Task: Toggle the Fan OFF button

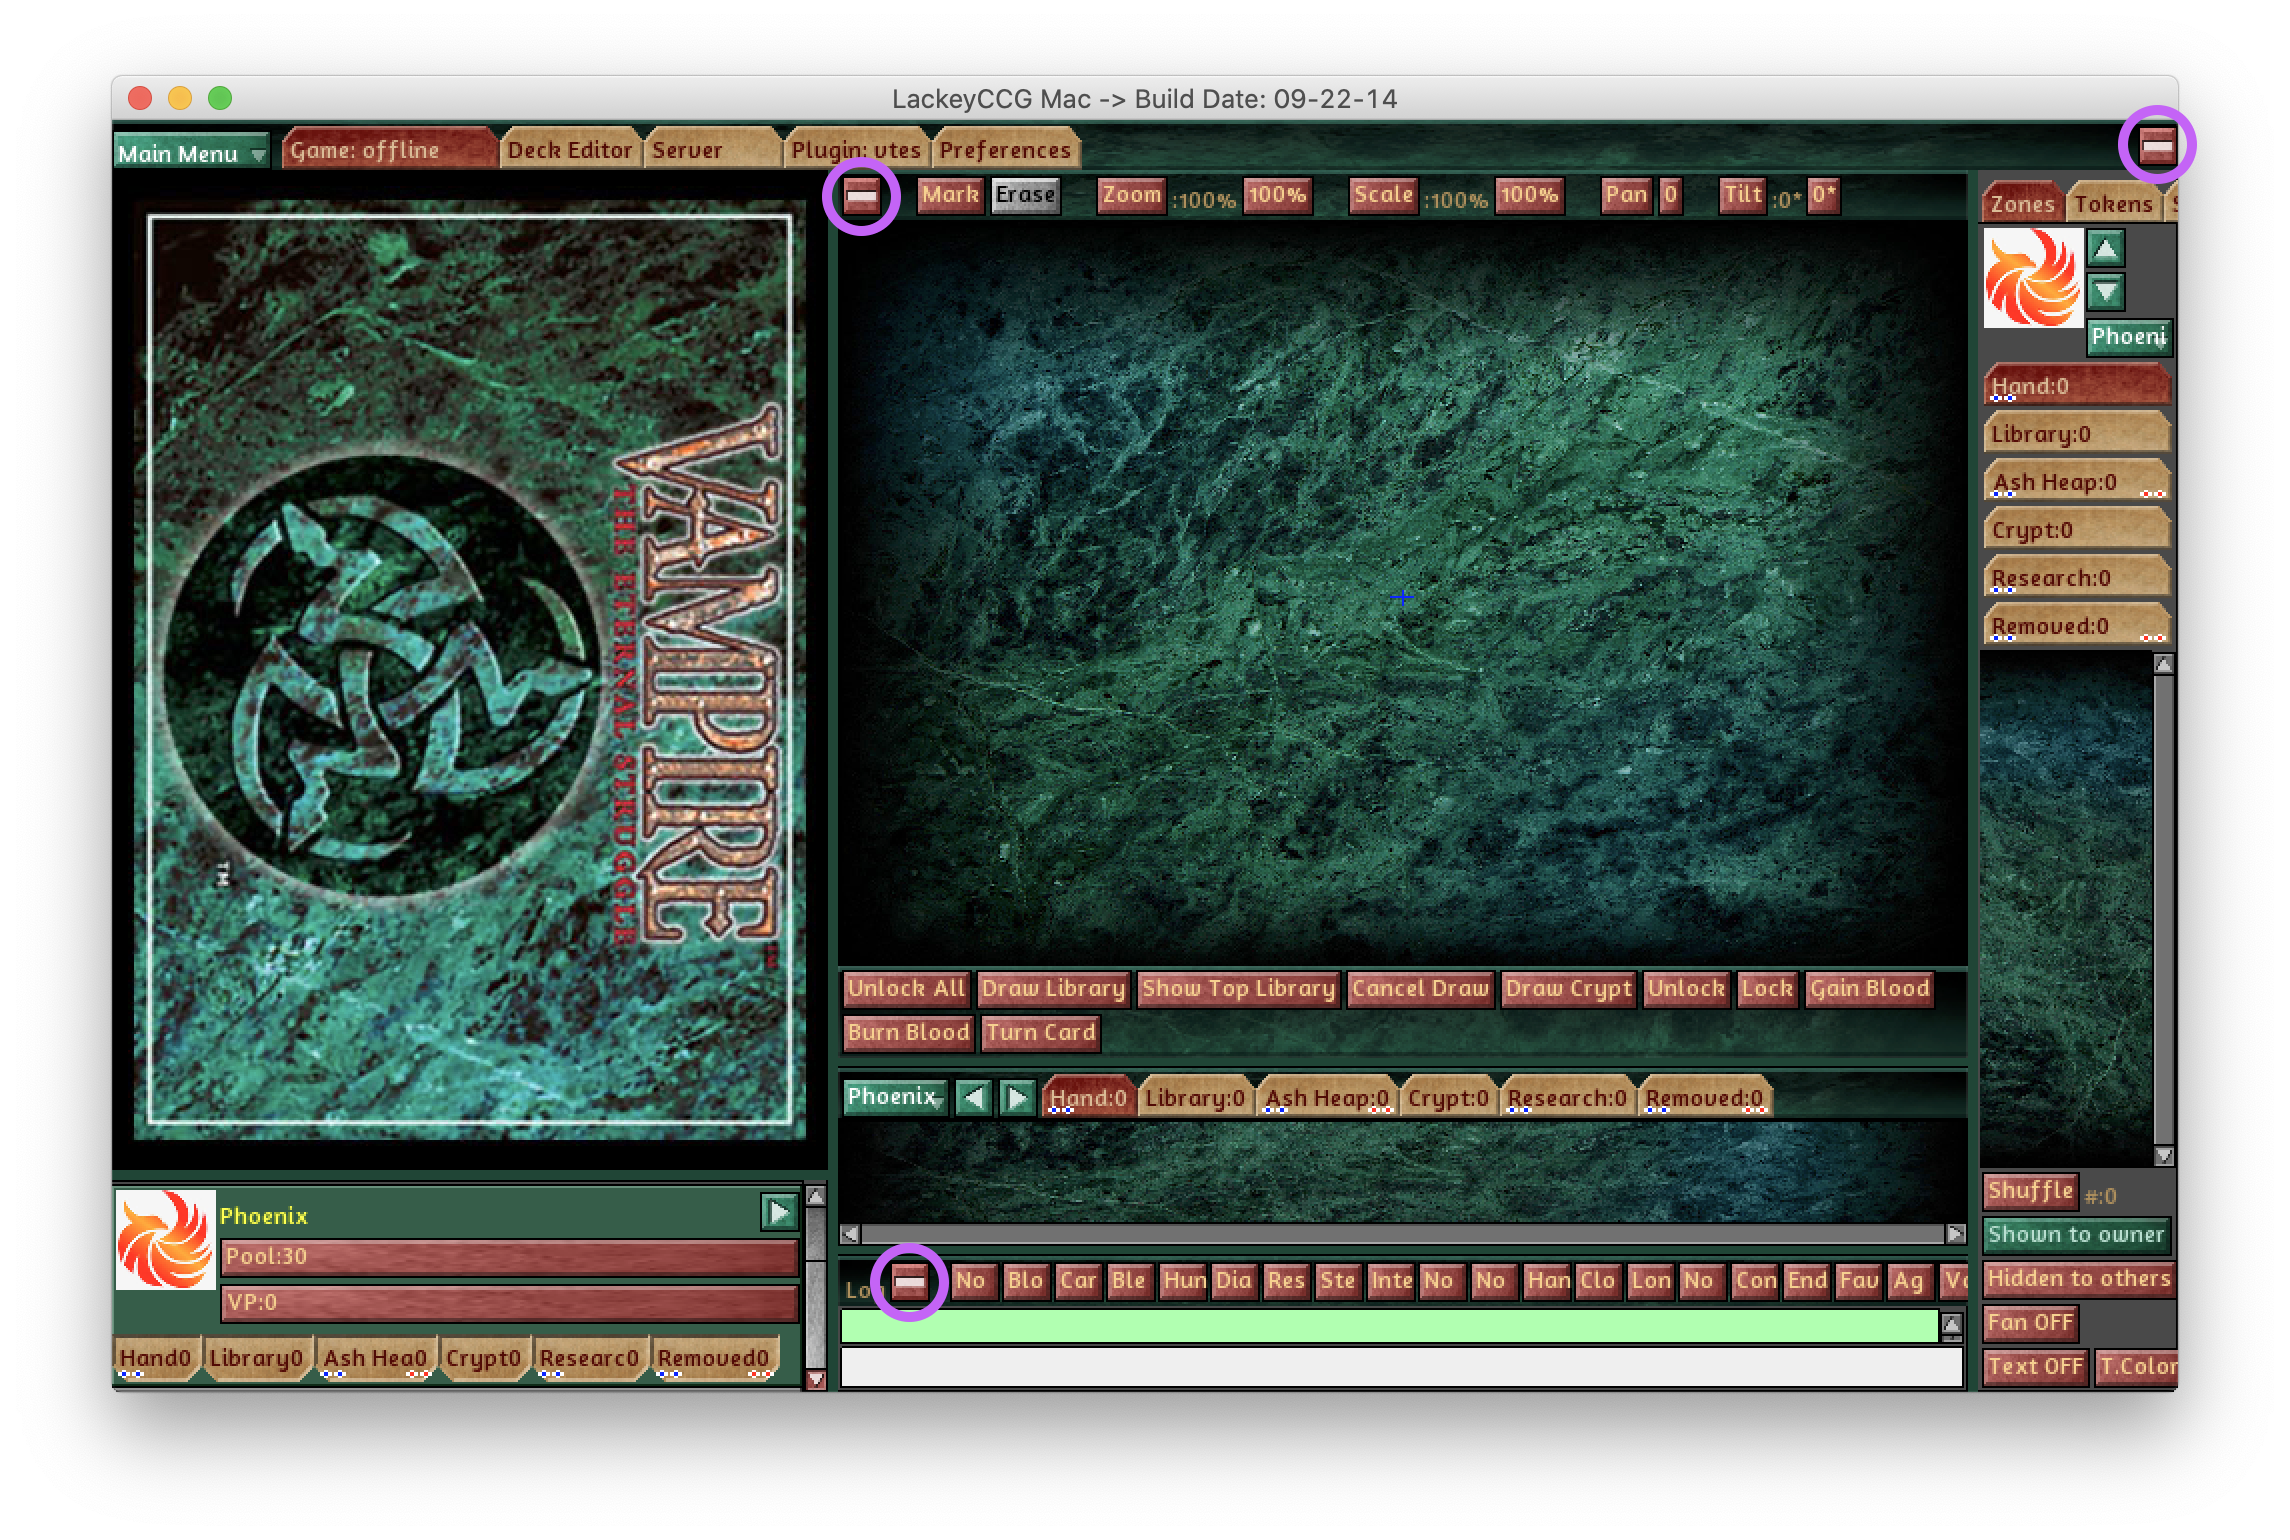Action: pos(2030,1323)
